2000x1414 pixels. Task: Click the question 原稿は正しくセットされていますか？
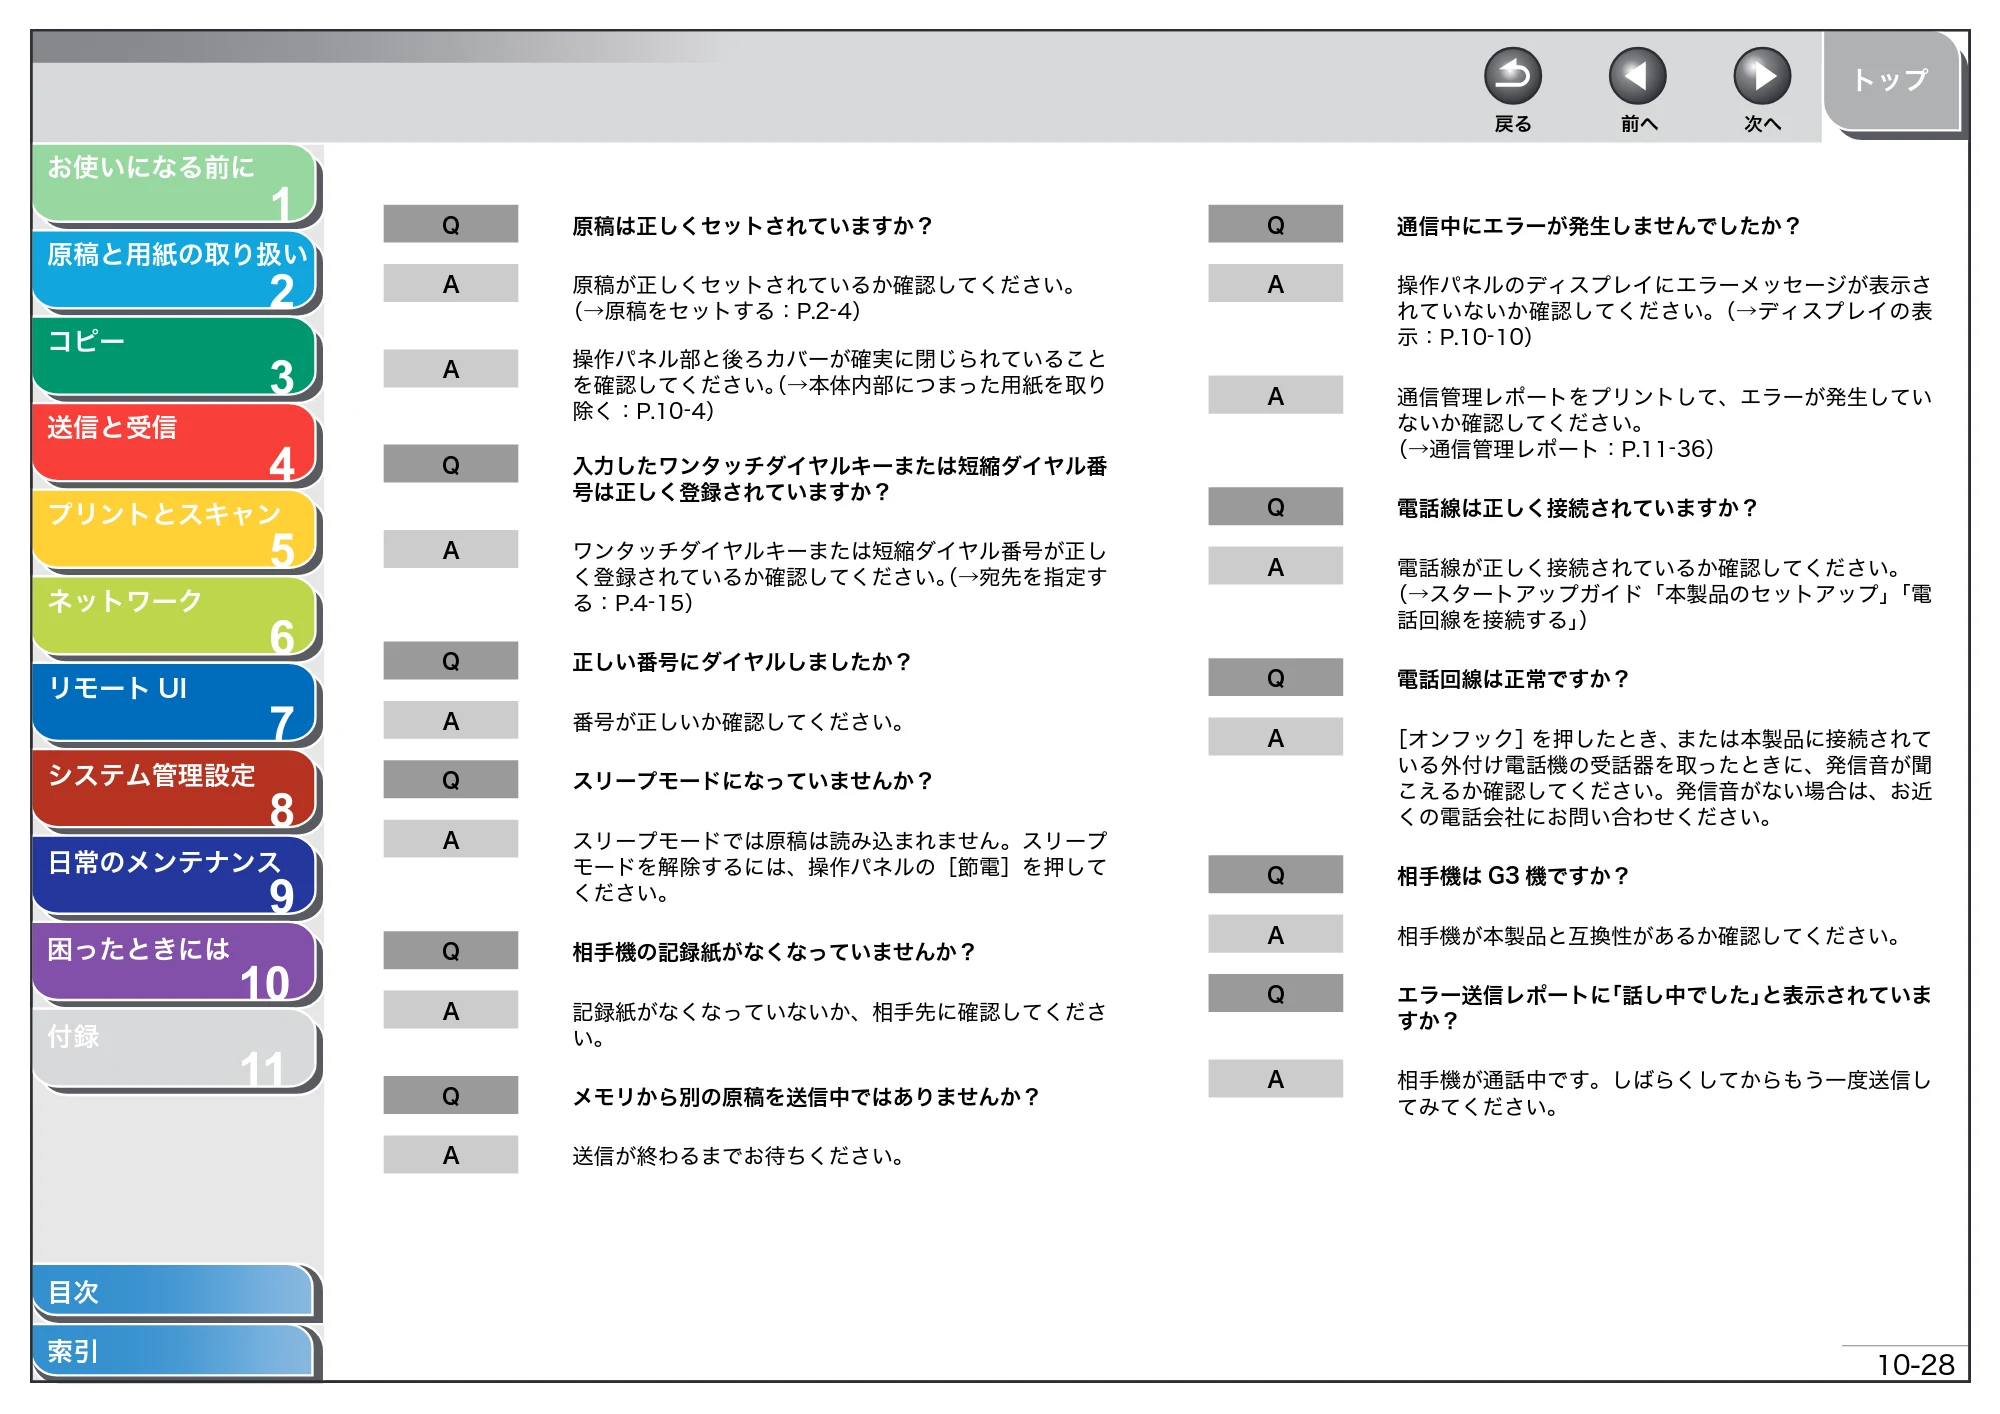click(x=752, y=226)
